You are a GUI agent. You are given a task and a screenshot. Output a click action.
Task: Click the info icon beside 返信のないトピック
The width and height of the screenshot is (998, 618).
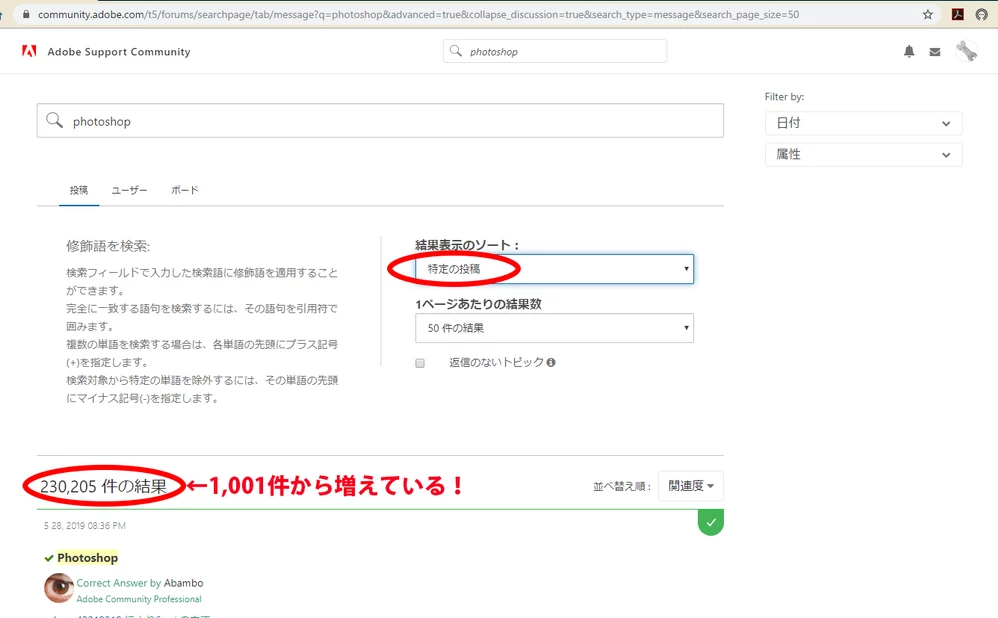click(551, 362)
